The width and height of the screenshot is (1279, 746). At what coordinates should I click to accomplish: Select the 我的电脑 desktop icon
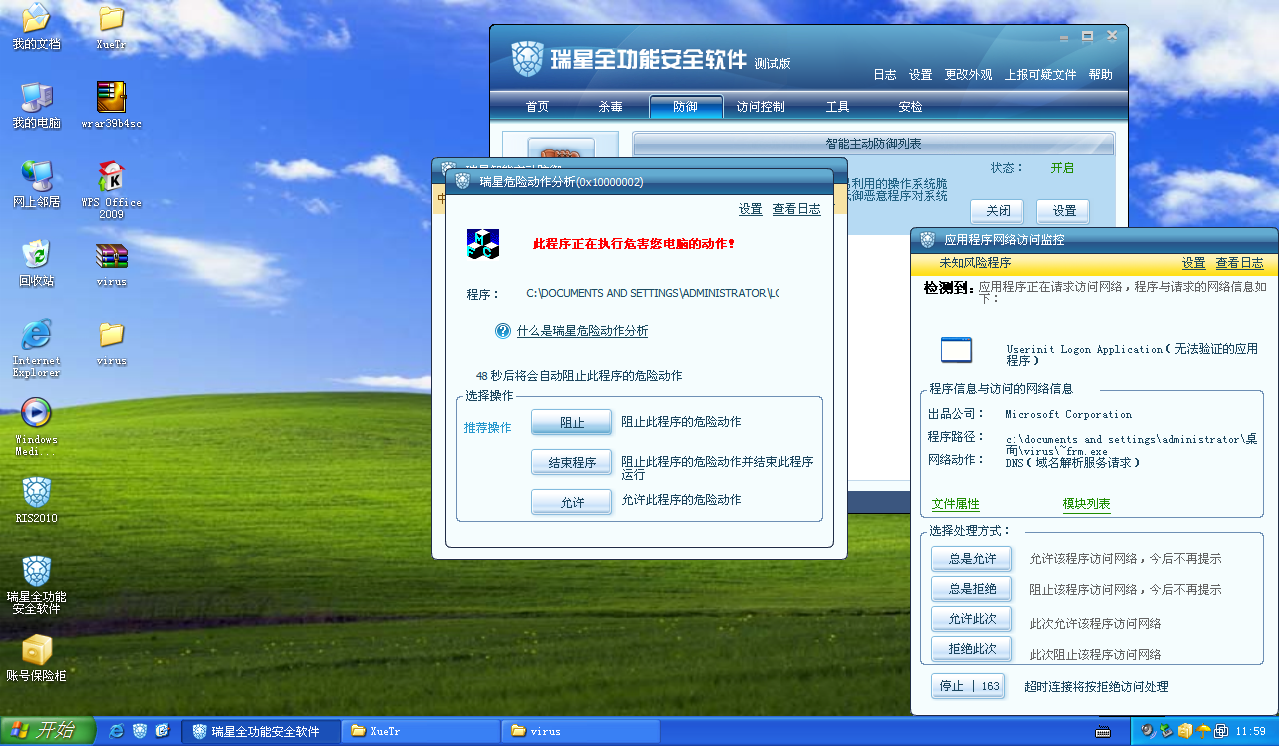point(36,106)
